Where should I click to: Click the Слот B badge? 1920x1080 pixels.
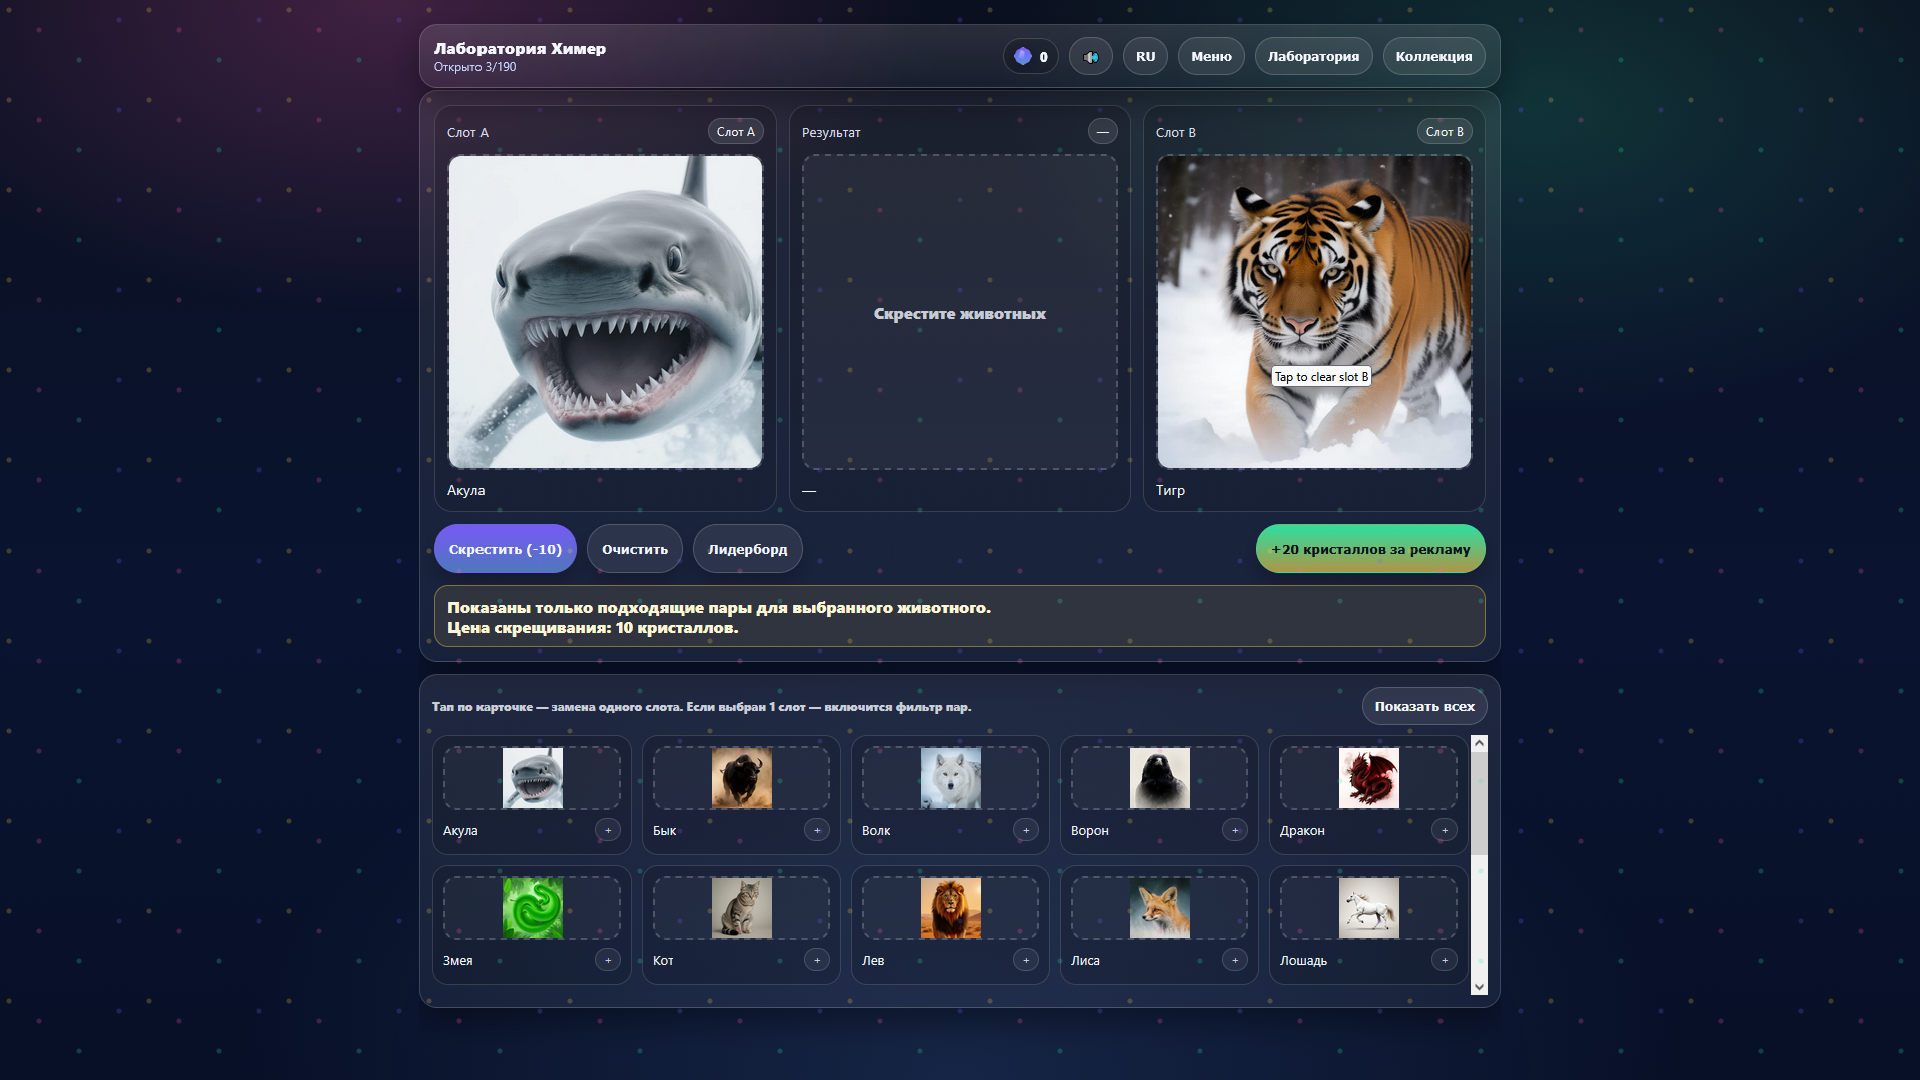(1444, 131)
